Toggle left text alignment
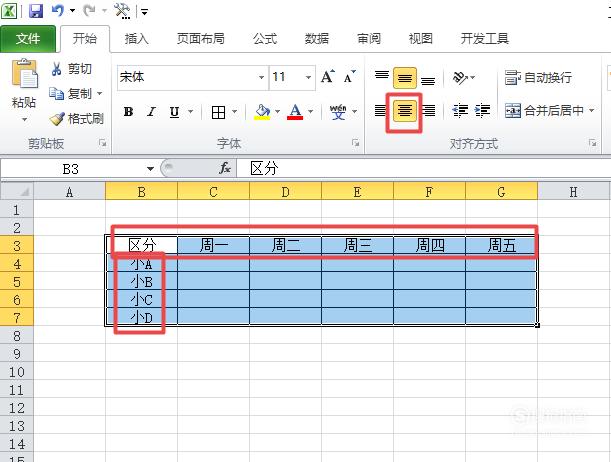The width and height of the screenshot is (611, 462). coord(380,111)
